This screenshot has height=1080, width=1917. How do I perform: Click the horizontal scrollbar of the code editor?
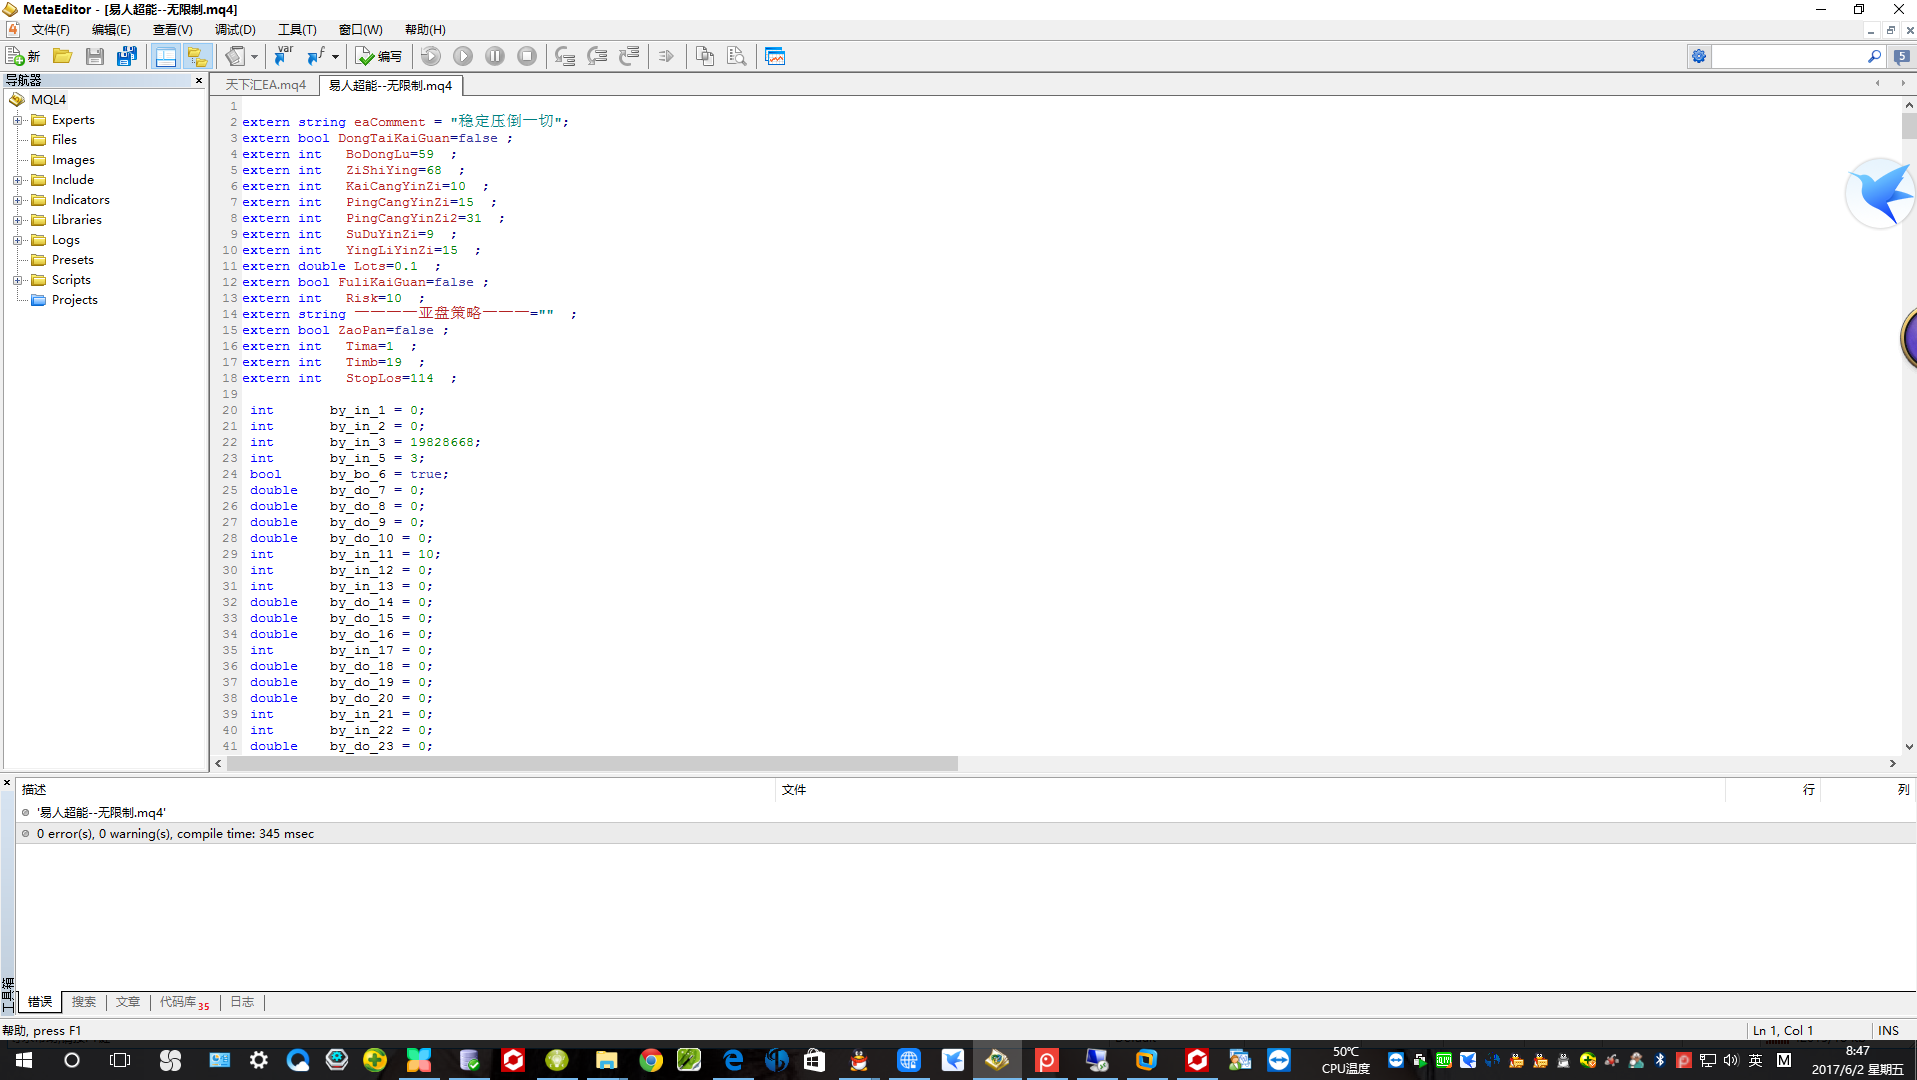point(592,764)
